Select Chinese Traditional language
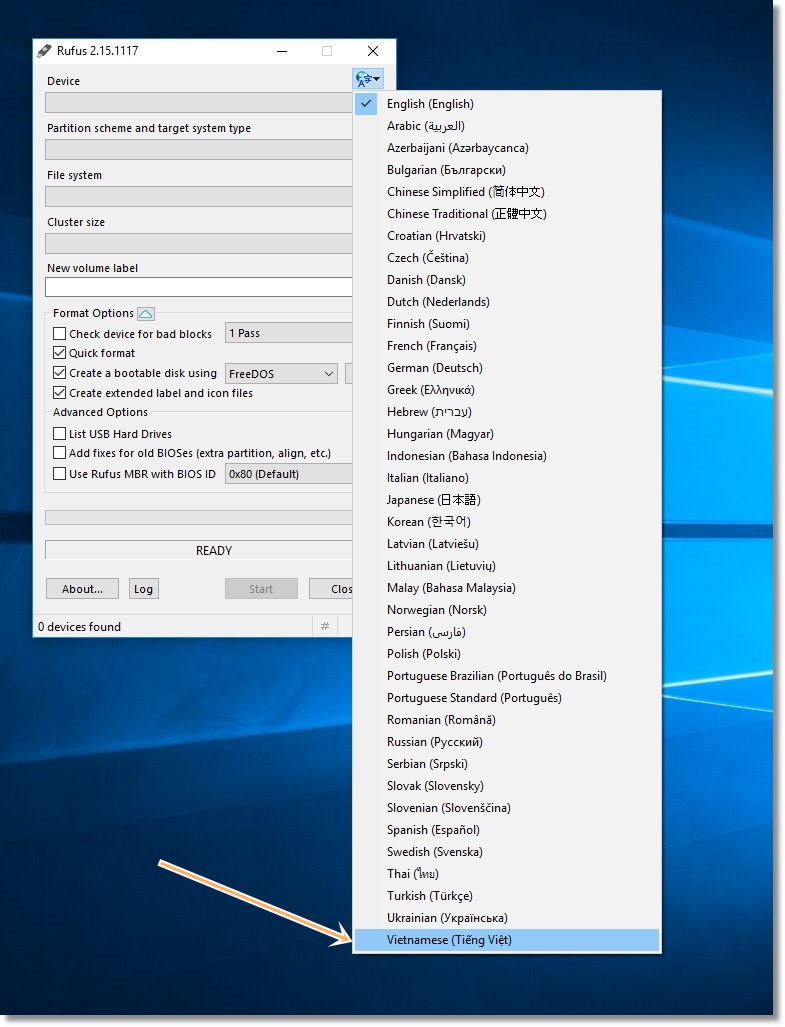 click(507, 214)
